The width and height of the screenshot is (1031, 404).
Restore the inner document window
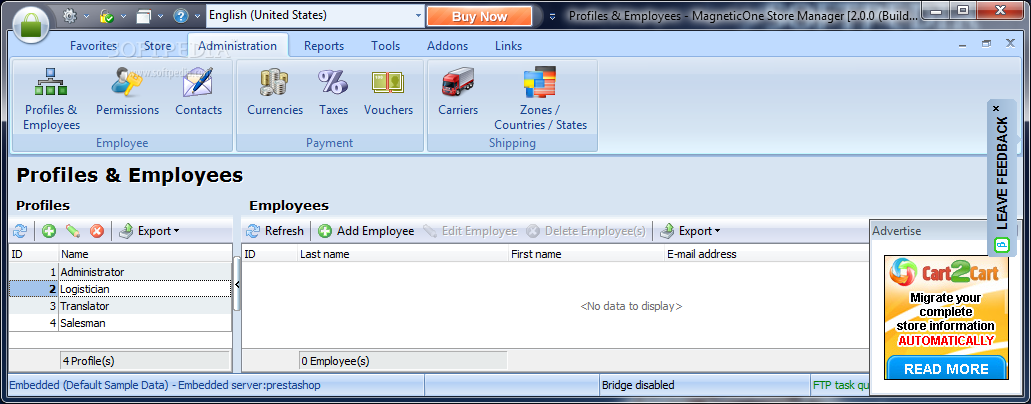point(986,44)
